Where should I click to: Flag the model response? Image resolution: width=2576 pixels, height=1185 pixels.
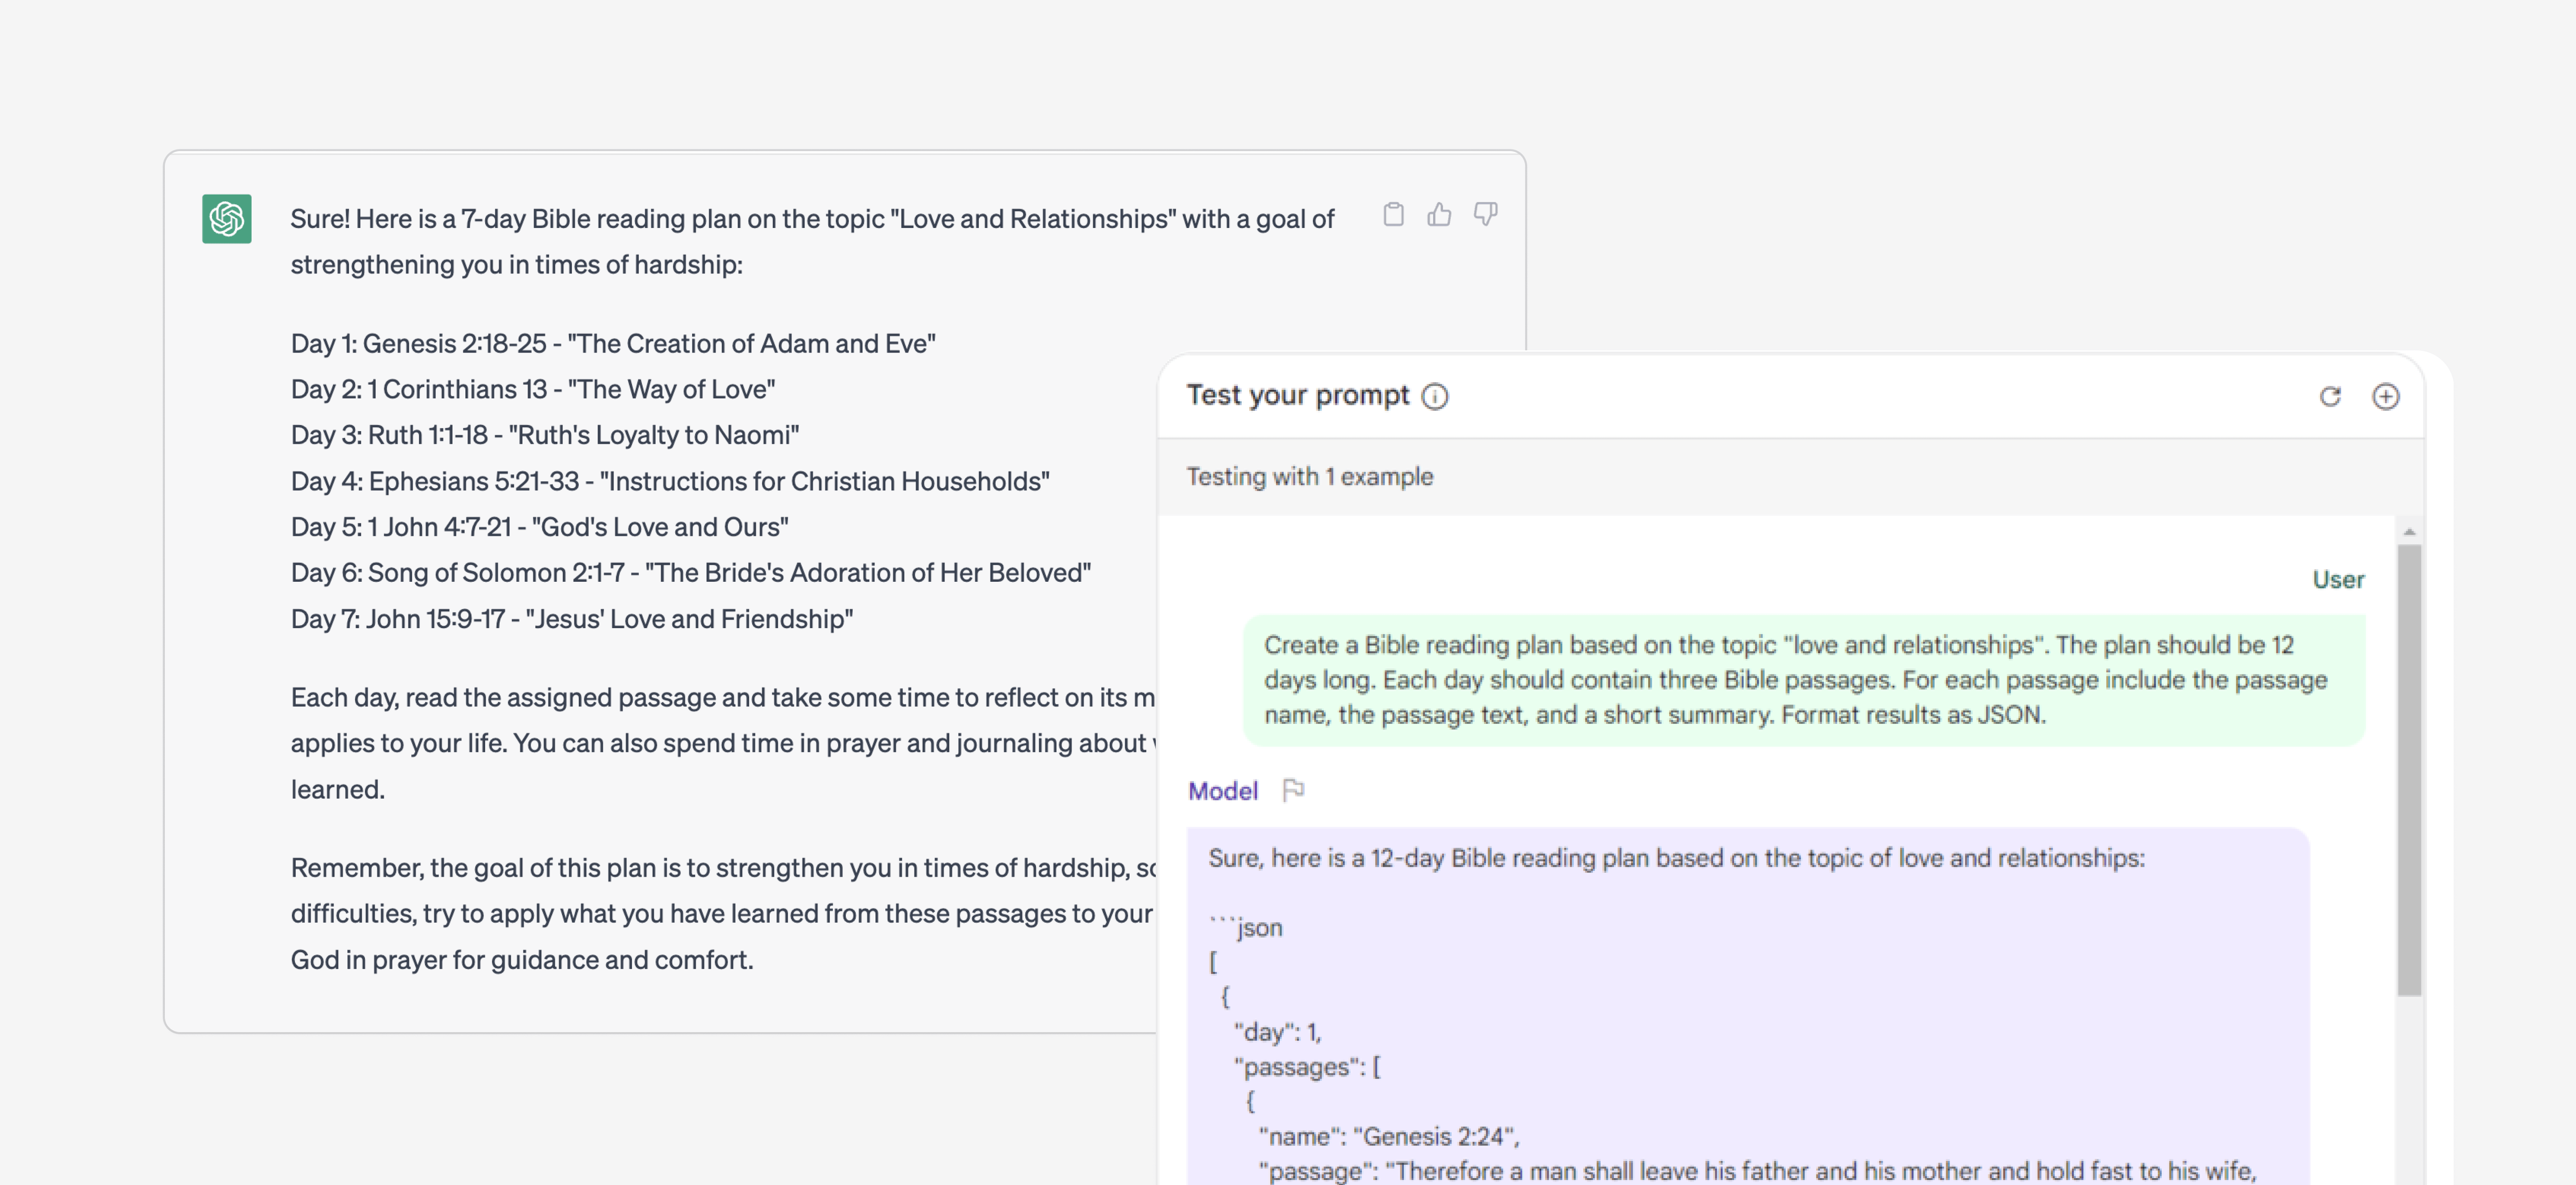click(1293, 791)
